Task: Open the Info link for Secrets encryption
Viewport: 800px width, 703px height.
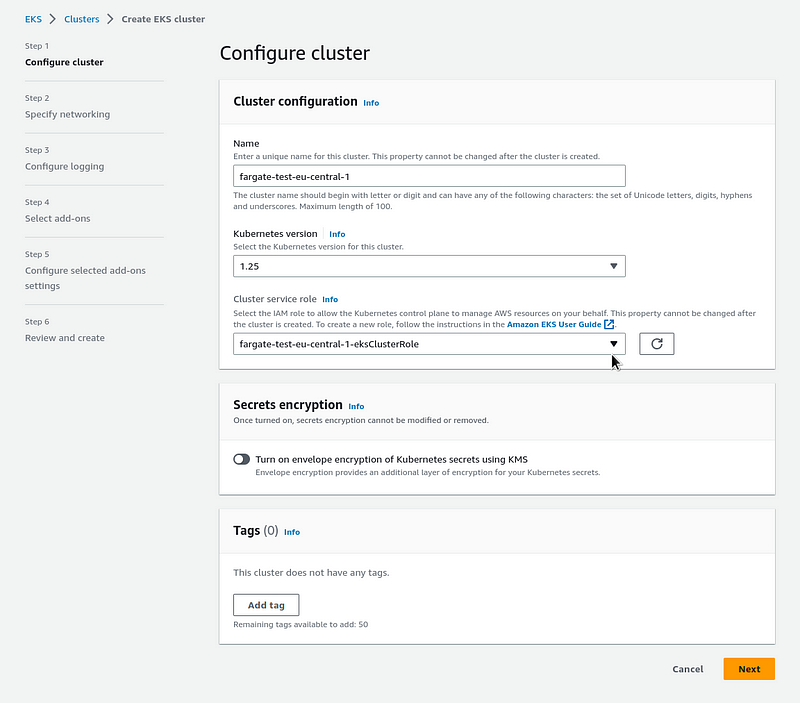Action: coord(356,406)
